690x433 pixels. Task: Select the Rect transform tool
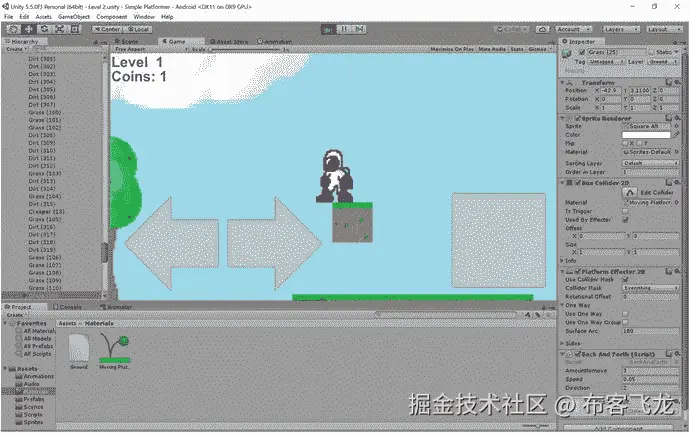point(75,29)
